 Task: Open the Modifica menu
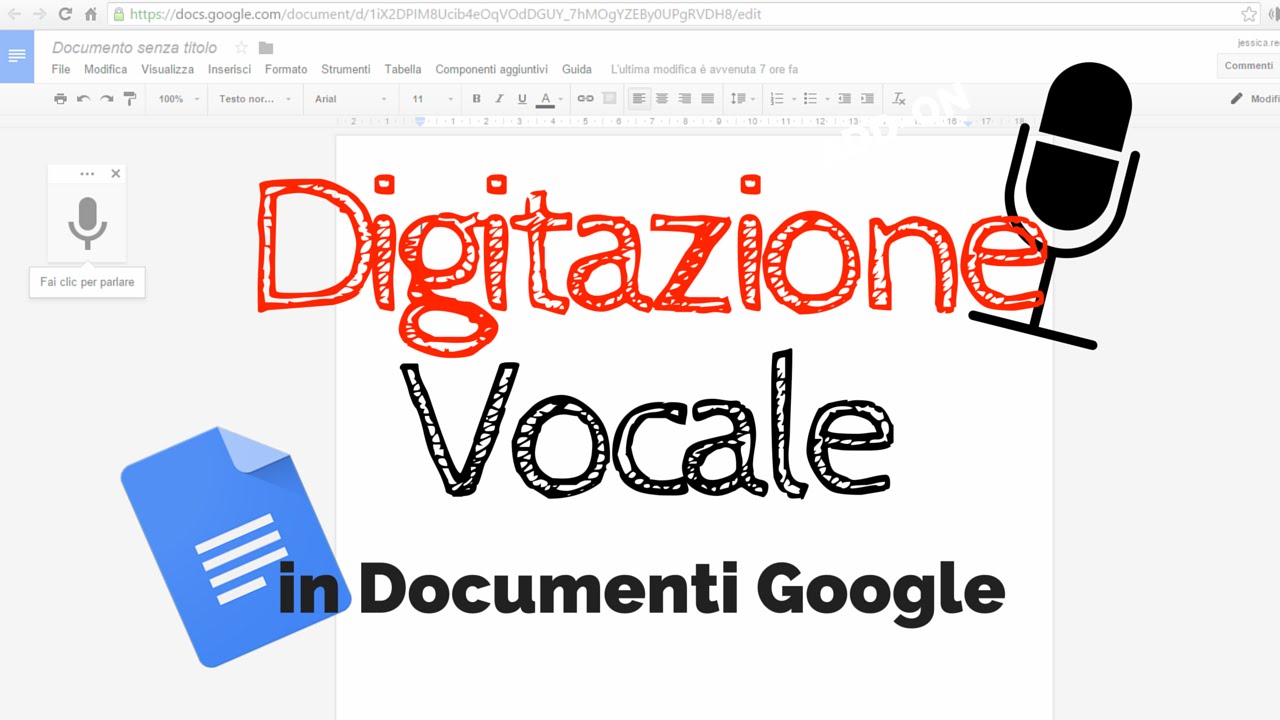(106, 70)
